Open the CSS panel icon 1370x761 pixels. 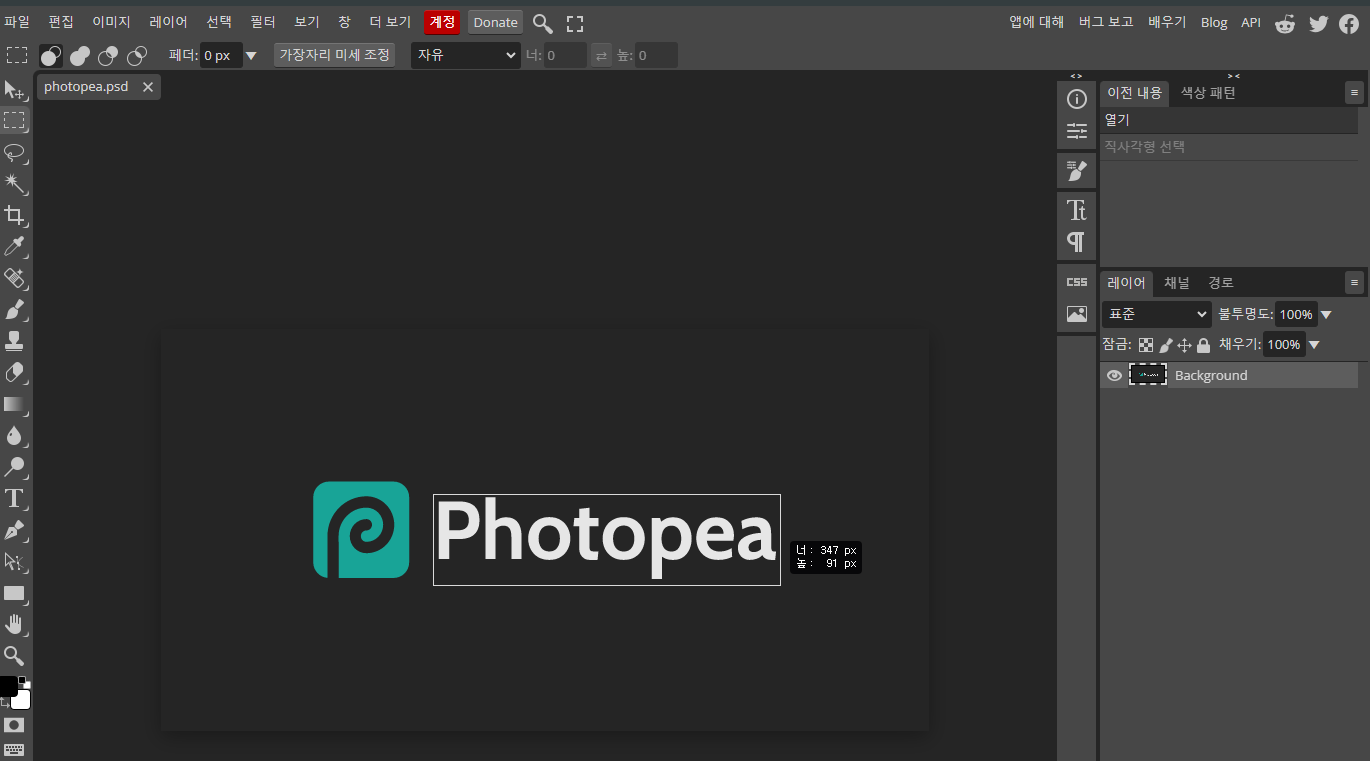pos(1077,282)
